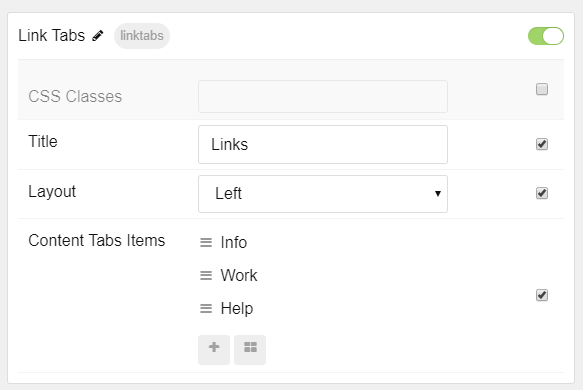
Task: Open the Help tab item
Action: pos(237,309)
